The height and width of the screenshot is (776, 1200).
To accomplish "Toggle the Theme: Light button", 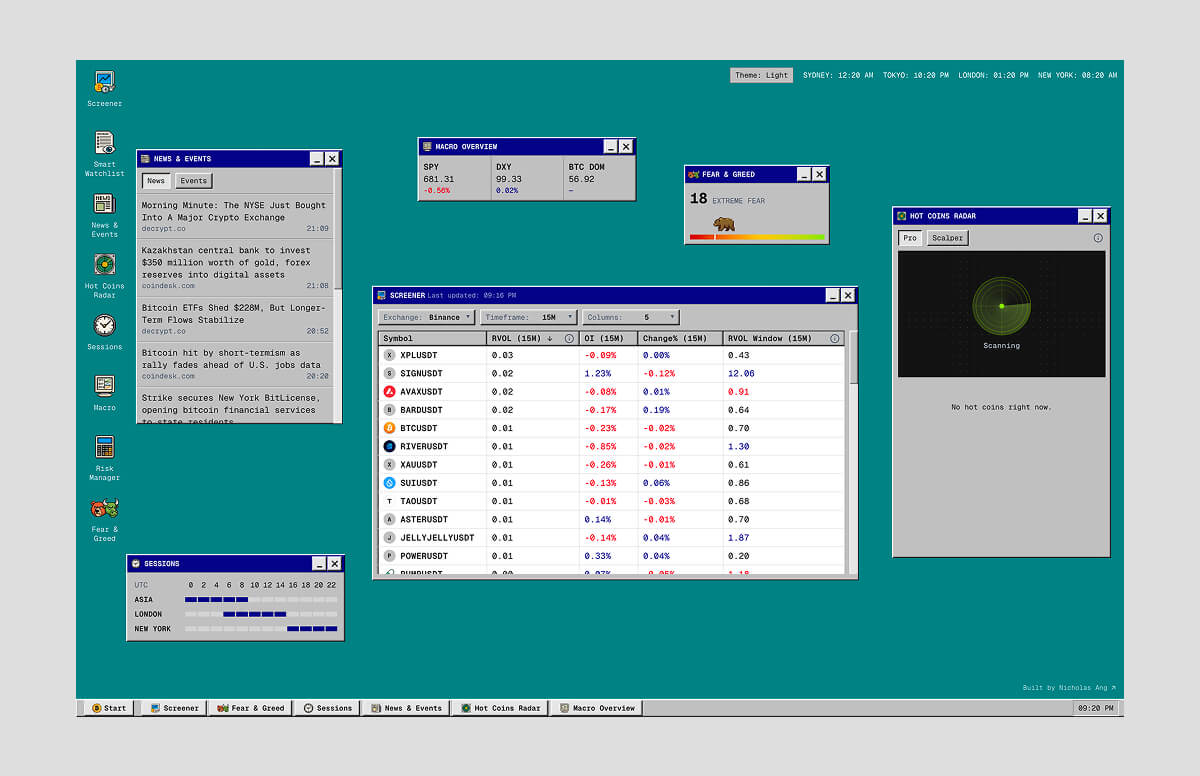I will (x=761, y=75).
